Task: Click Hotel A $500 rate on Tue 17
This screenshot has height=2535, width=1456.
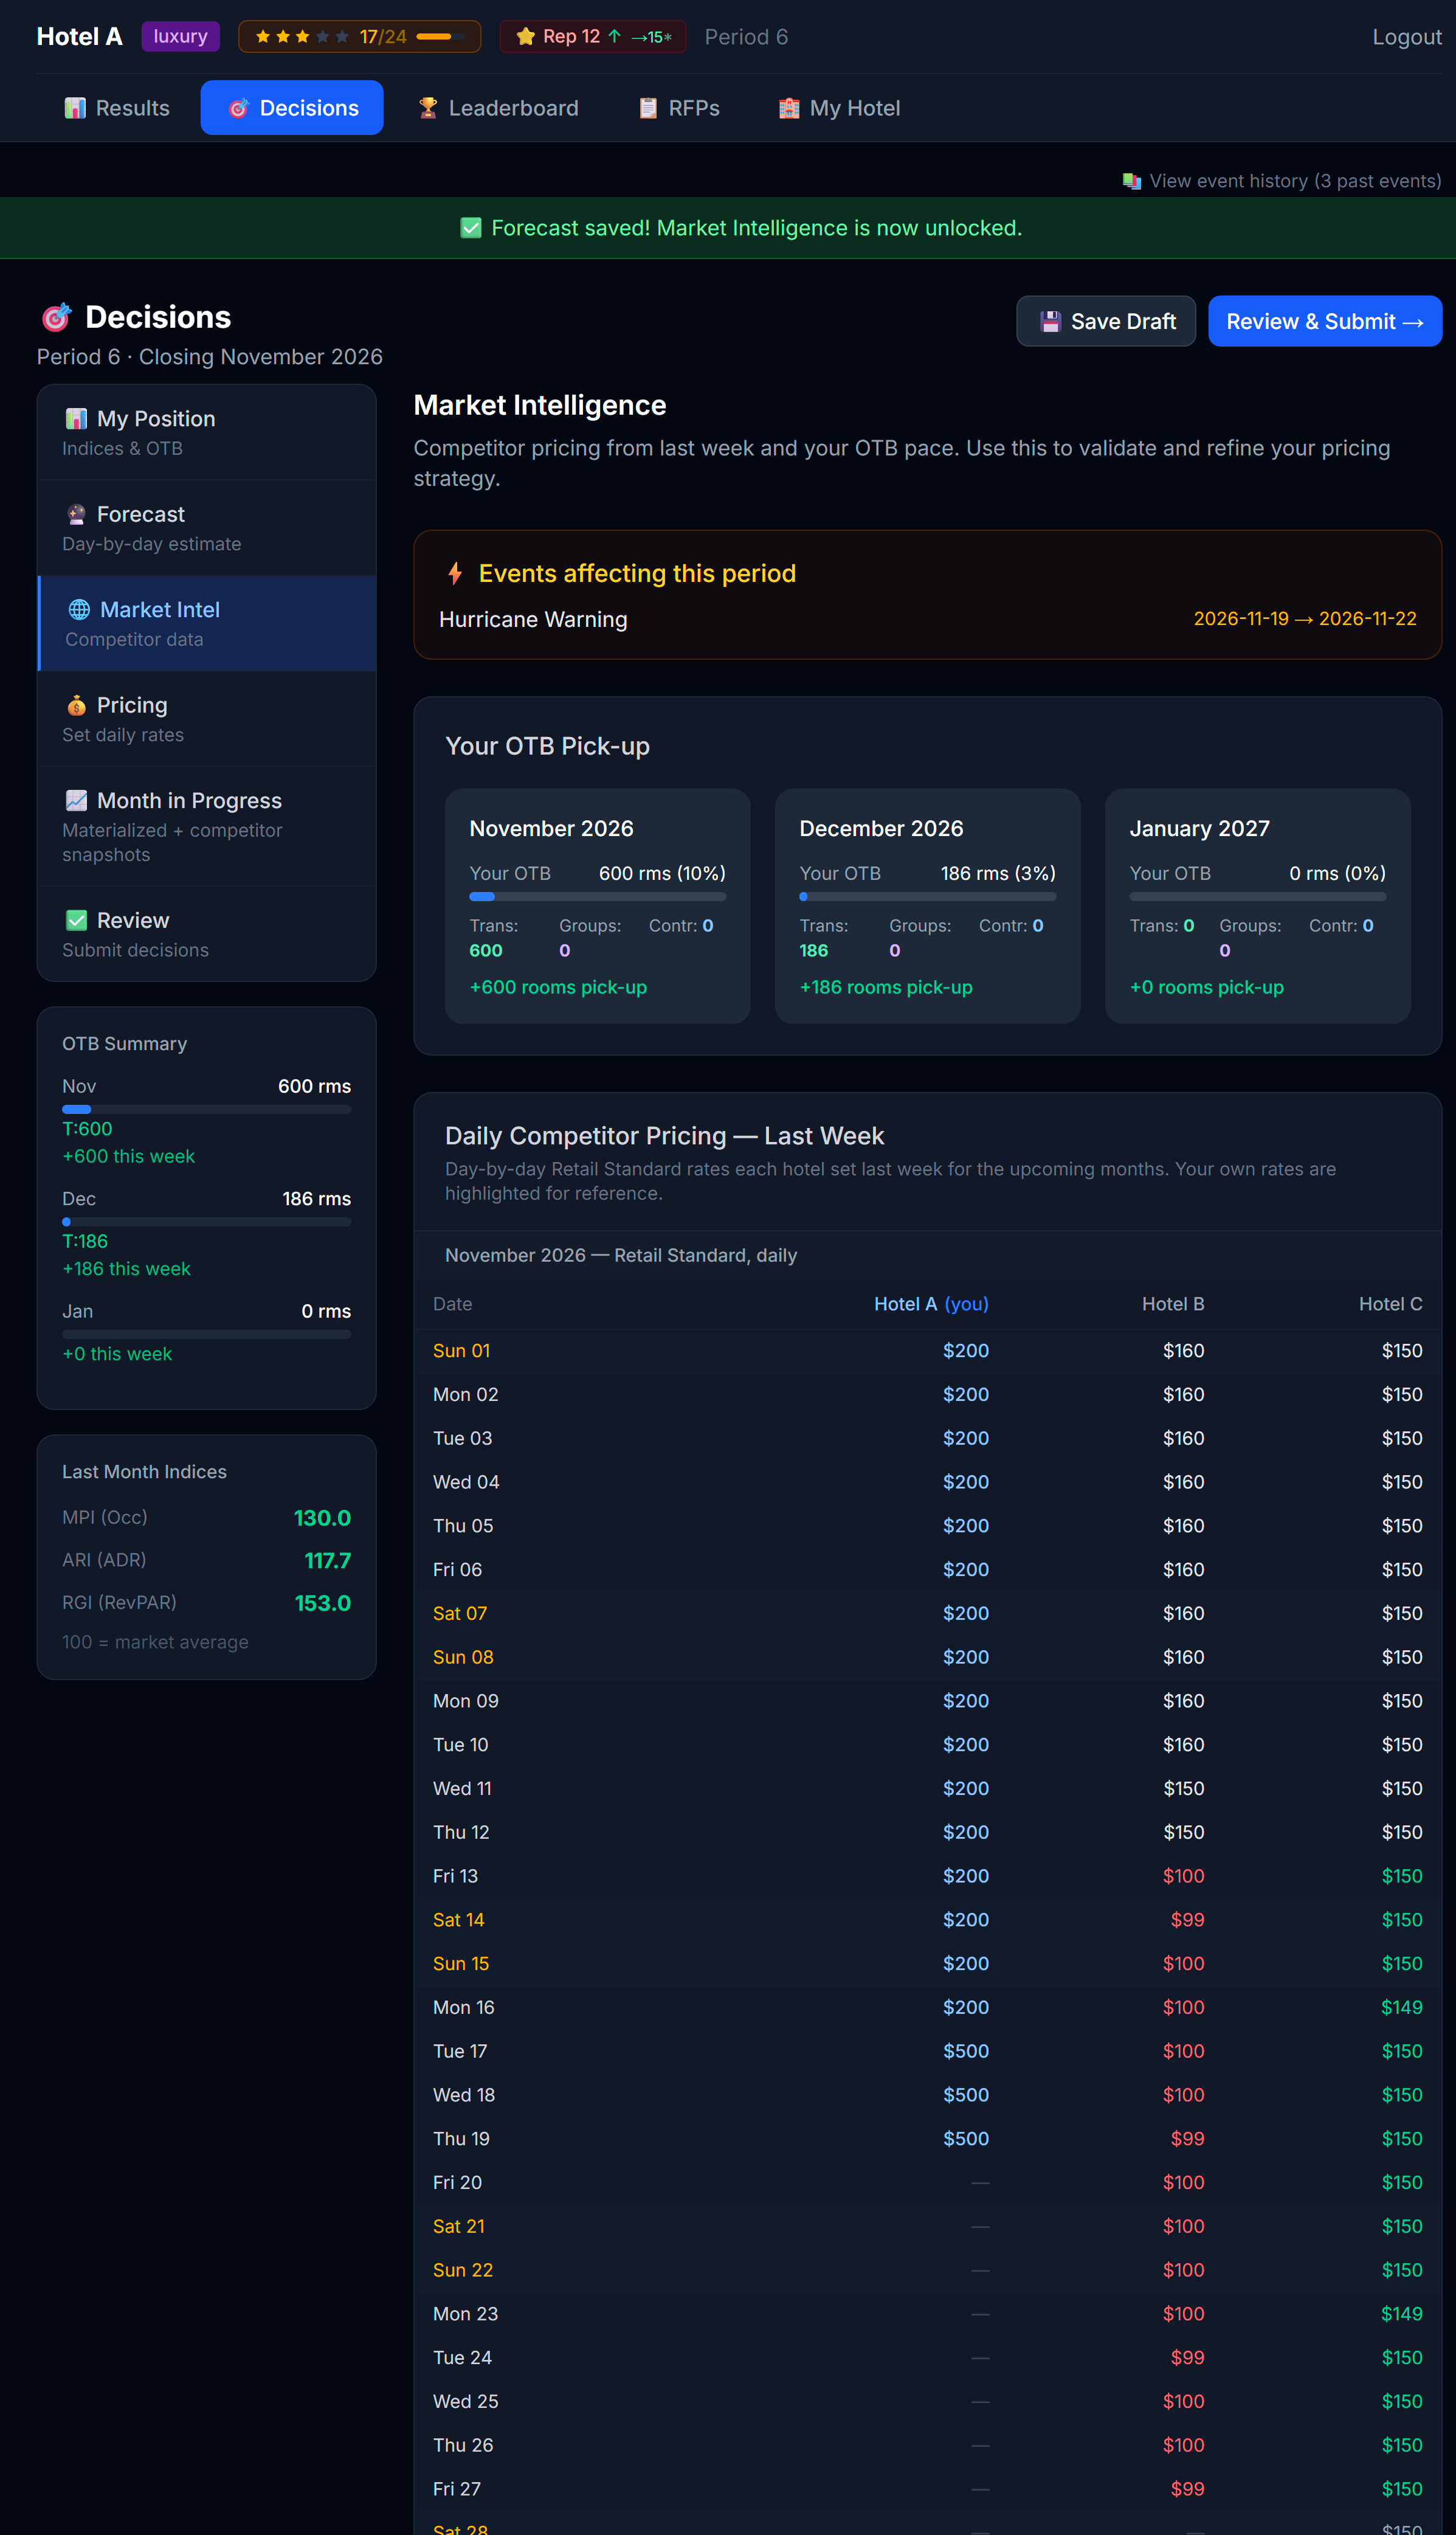Action: click(x=966, y=2052)
